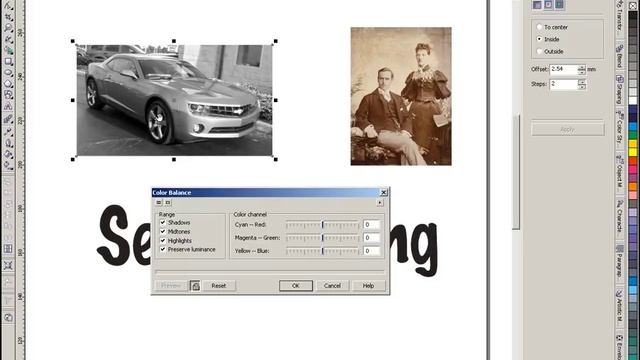
Task: Switch Color Balance to single preview window
Action: point(168,202)
